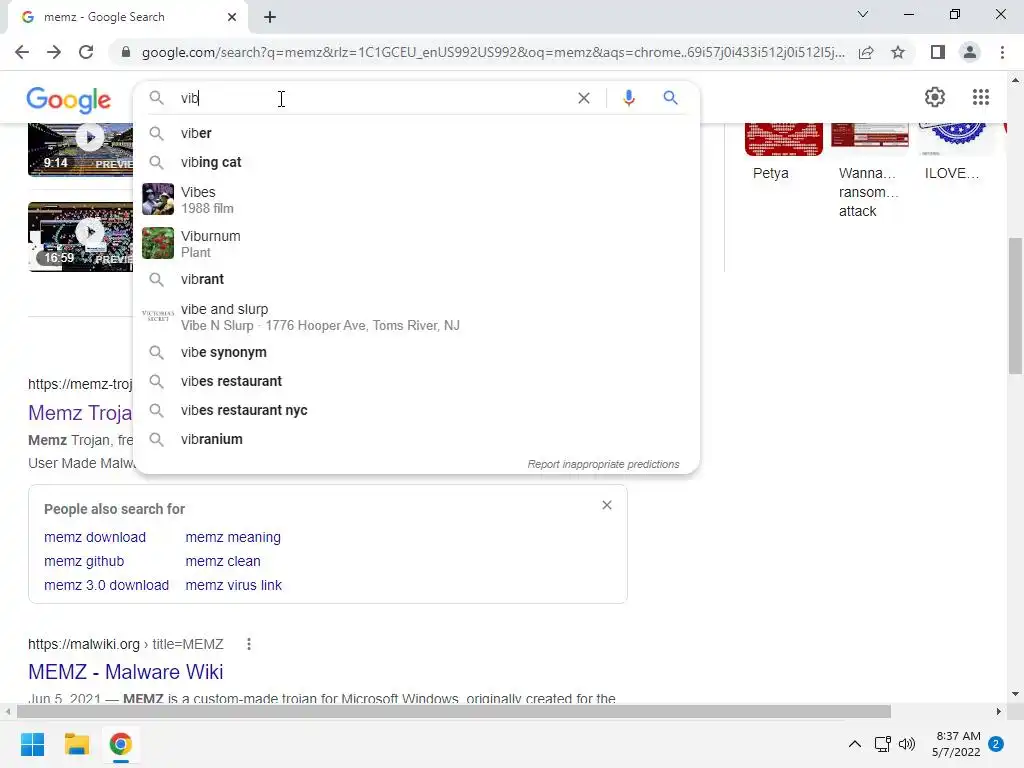Open memz clean related search
Image resolution: width=1024 pixels, height=768 pixels.
pos(223,562)
